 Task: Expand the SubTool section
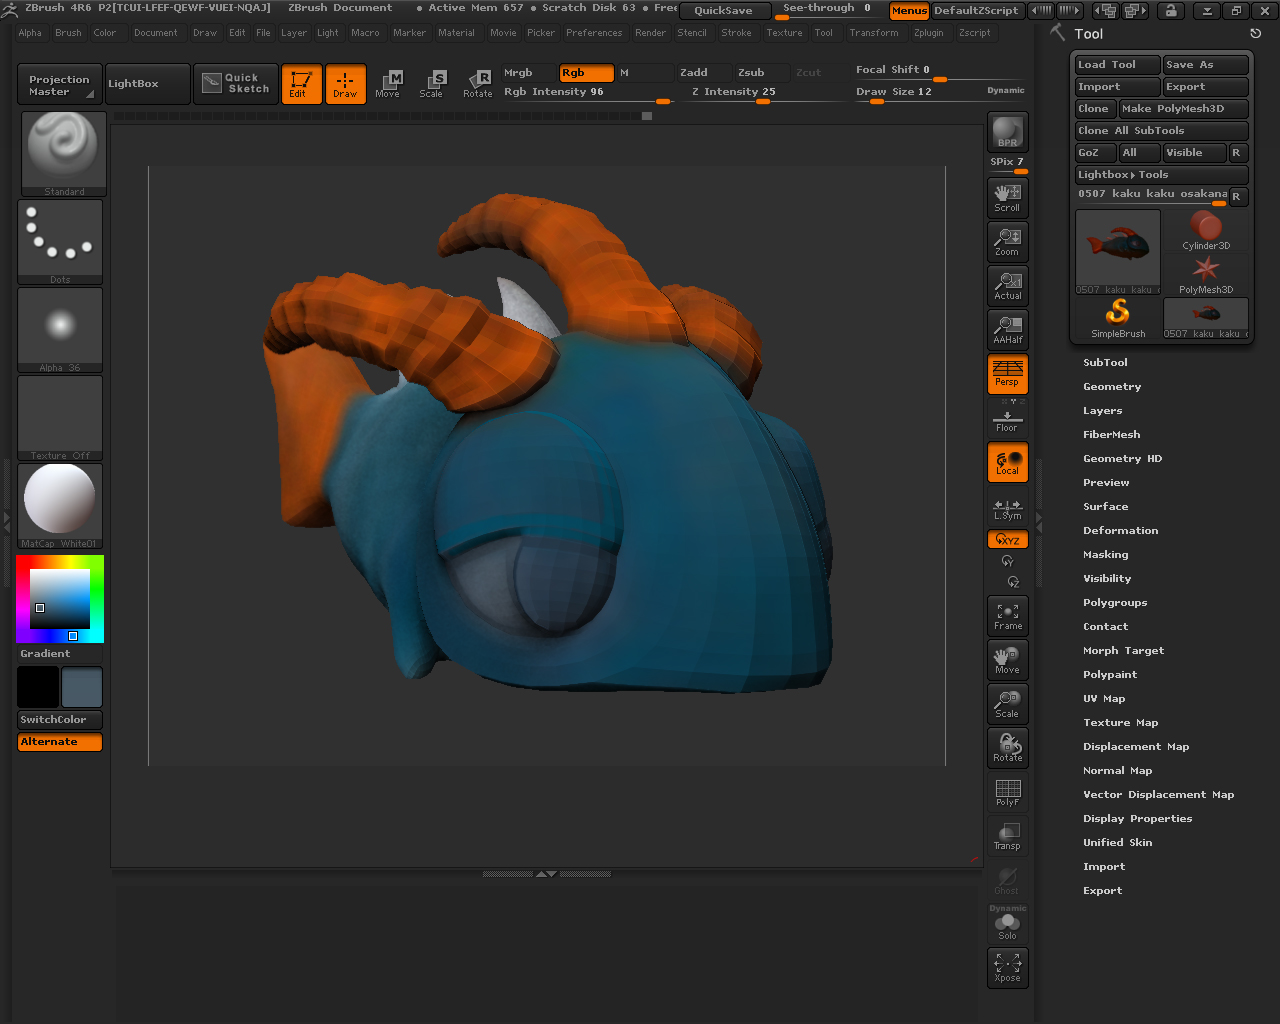point(1105,363)
